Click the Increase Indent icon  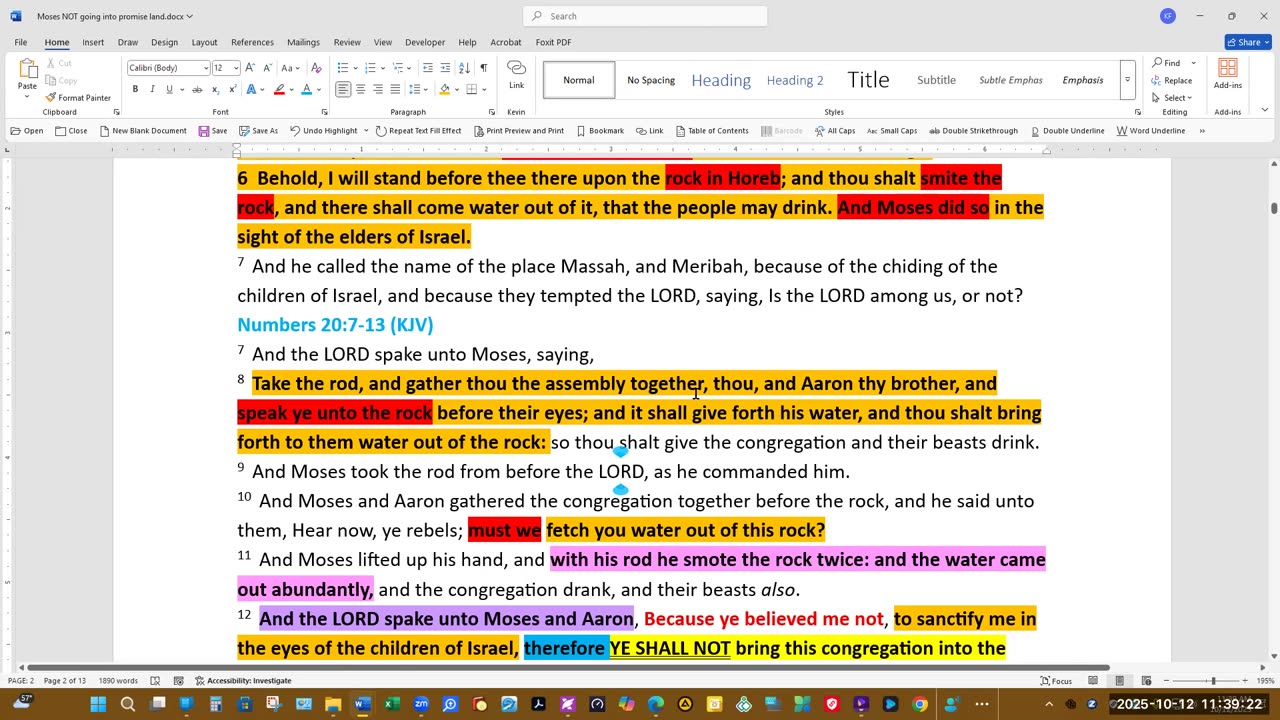click(x=445, y=68)
